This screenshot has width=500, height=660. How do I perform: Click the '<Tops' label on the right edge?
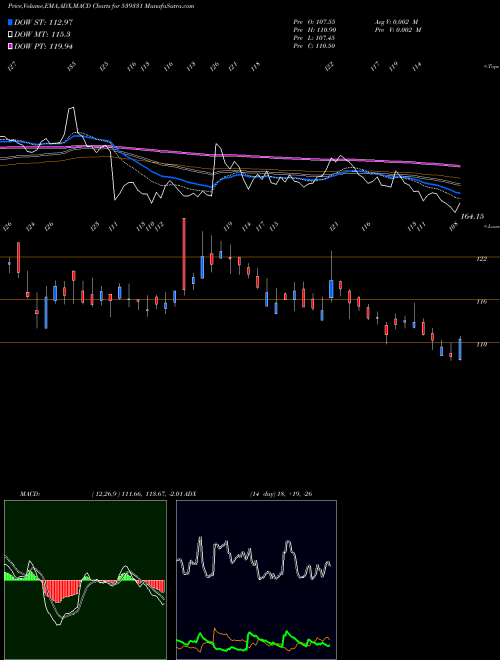coord(492,67)
